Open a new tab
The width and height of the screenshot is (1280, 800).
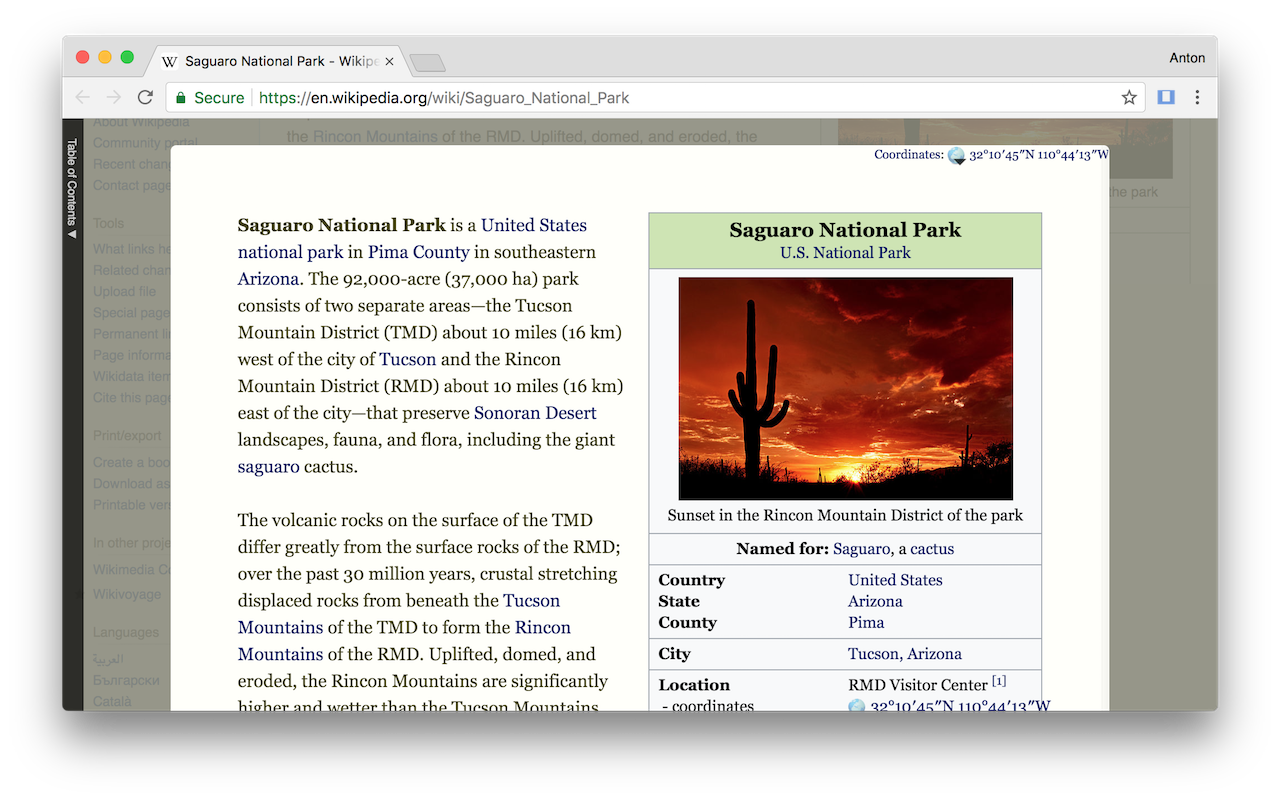[427, 63]
